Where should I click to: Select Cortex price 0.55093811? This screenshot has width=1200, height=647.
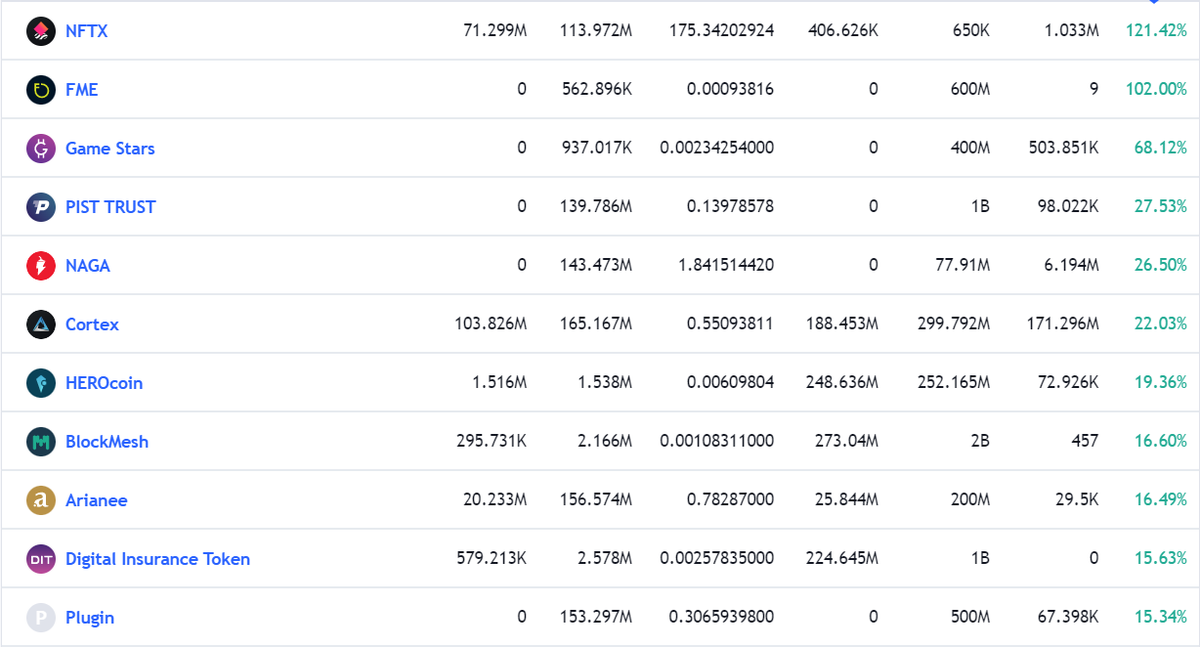pyautogui.click(x=730, y=324)
